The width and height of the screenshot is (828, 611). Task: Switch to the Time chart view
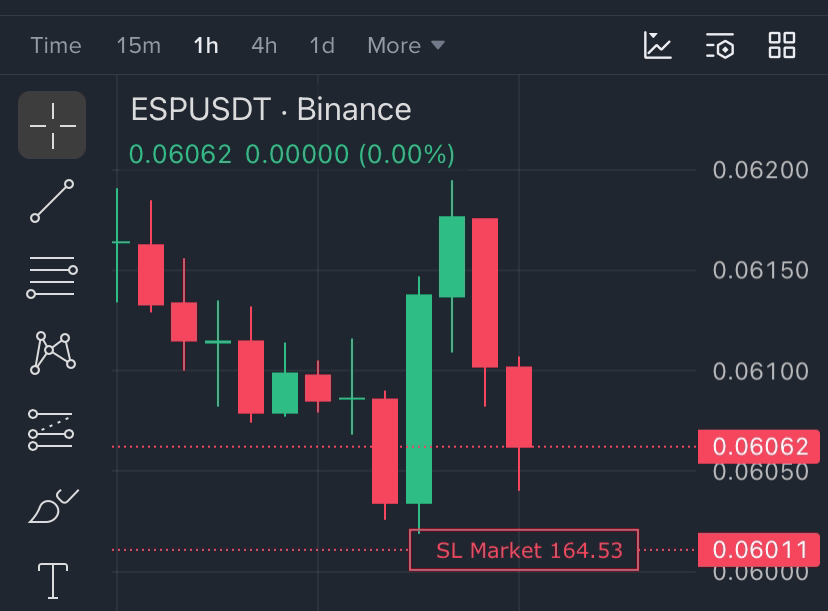pos(56,45)
